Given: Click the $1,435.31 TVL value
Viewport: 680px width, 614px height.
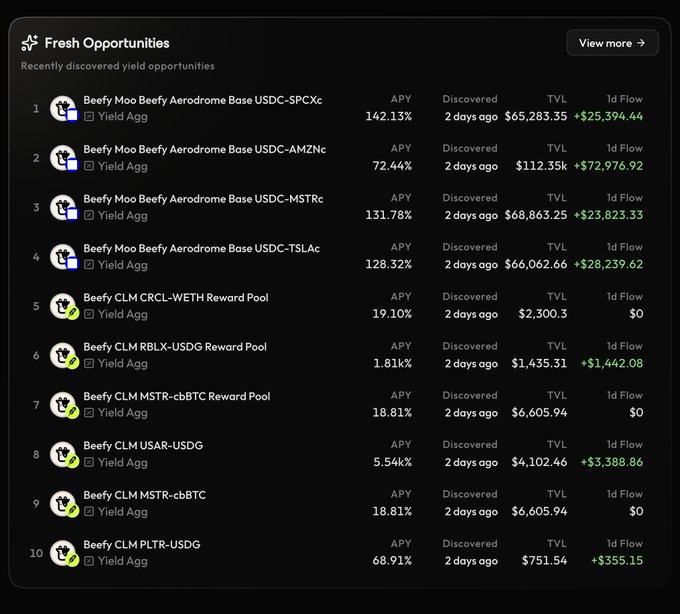Looking at the screenshot, I should click(539, 364).
